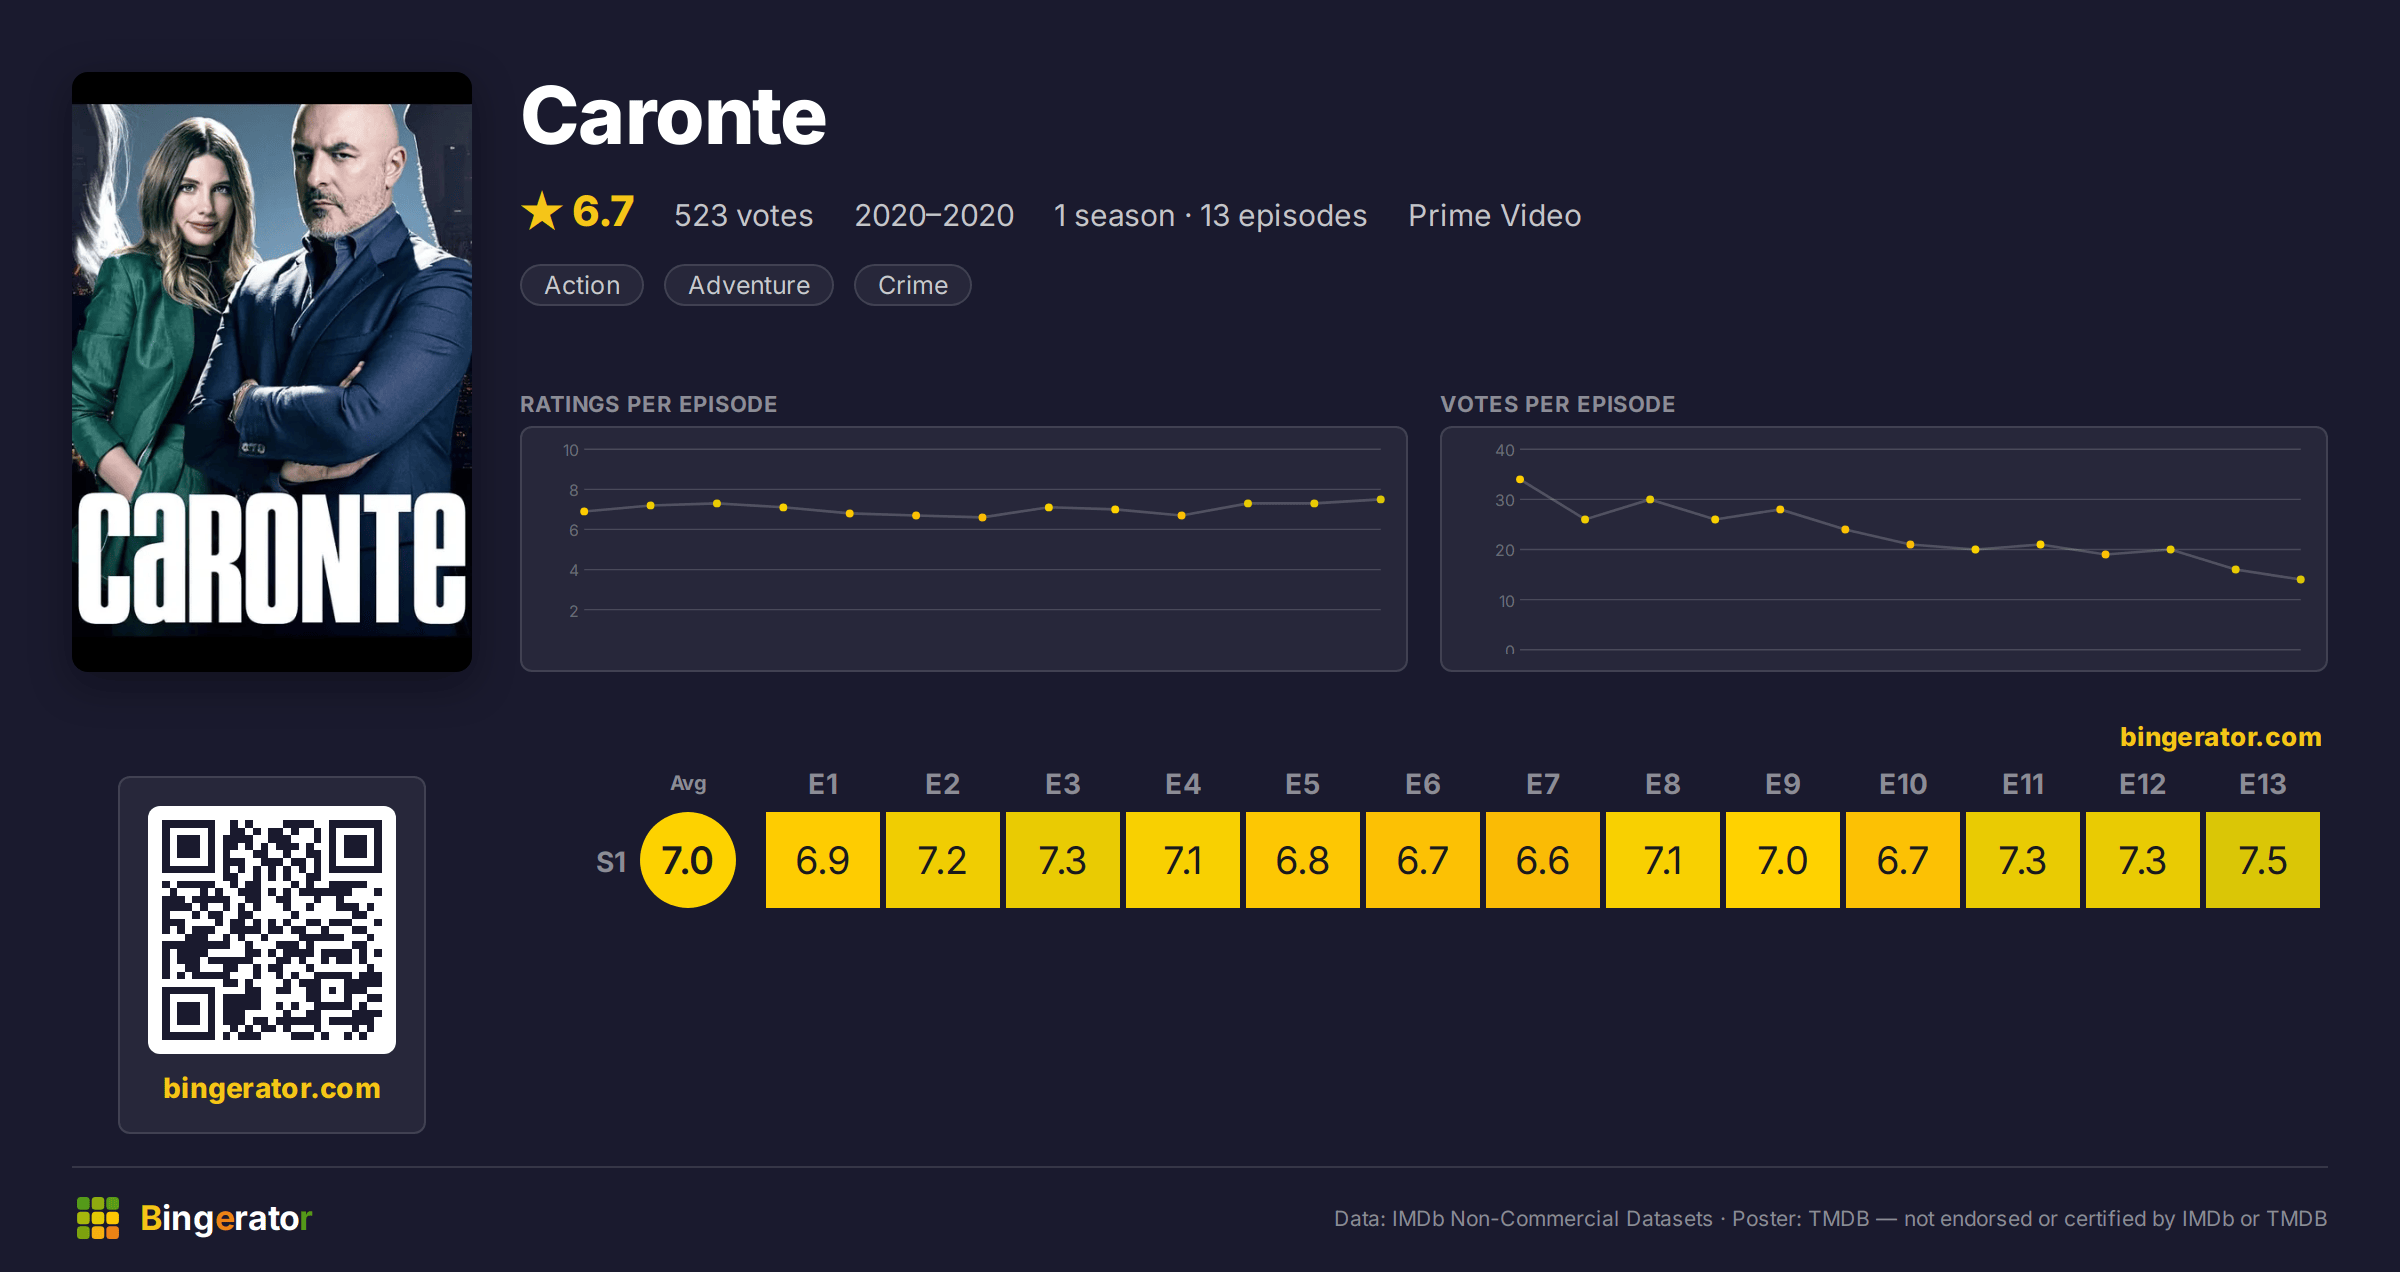Viewport: 2400px width, 1272px height.
Task: Click the E5 column header
Action: tap(1303, 784)
